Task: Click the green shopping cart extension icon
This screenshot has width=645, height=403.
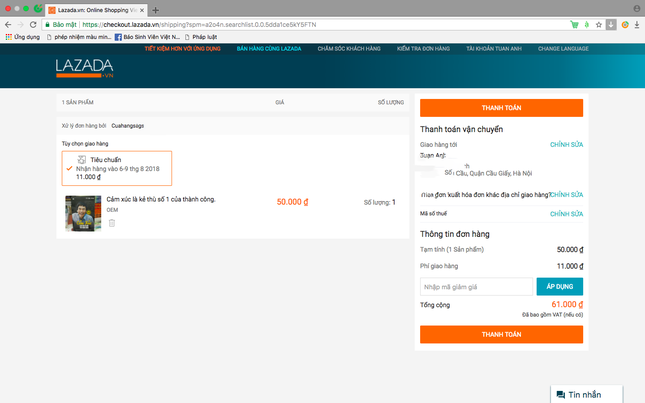Action: click(574, 25)
